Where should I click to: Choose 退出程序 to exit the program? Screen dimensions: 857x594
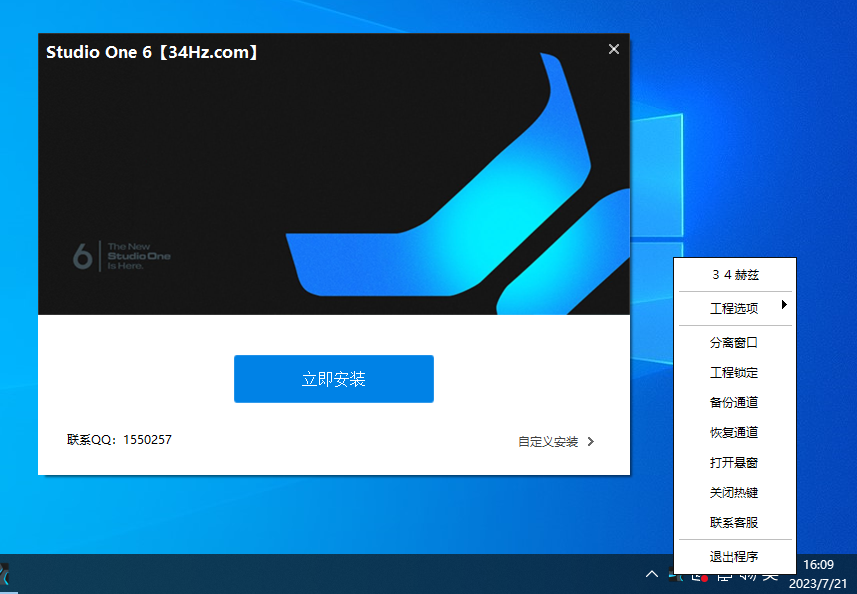coord(735,557)
